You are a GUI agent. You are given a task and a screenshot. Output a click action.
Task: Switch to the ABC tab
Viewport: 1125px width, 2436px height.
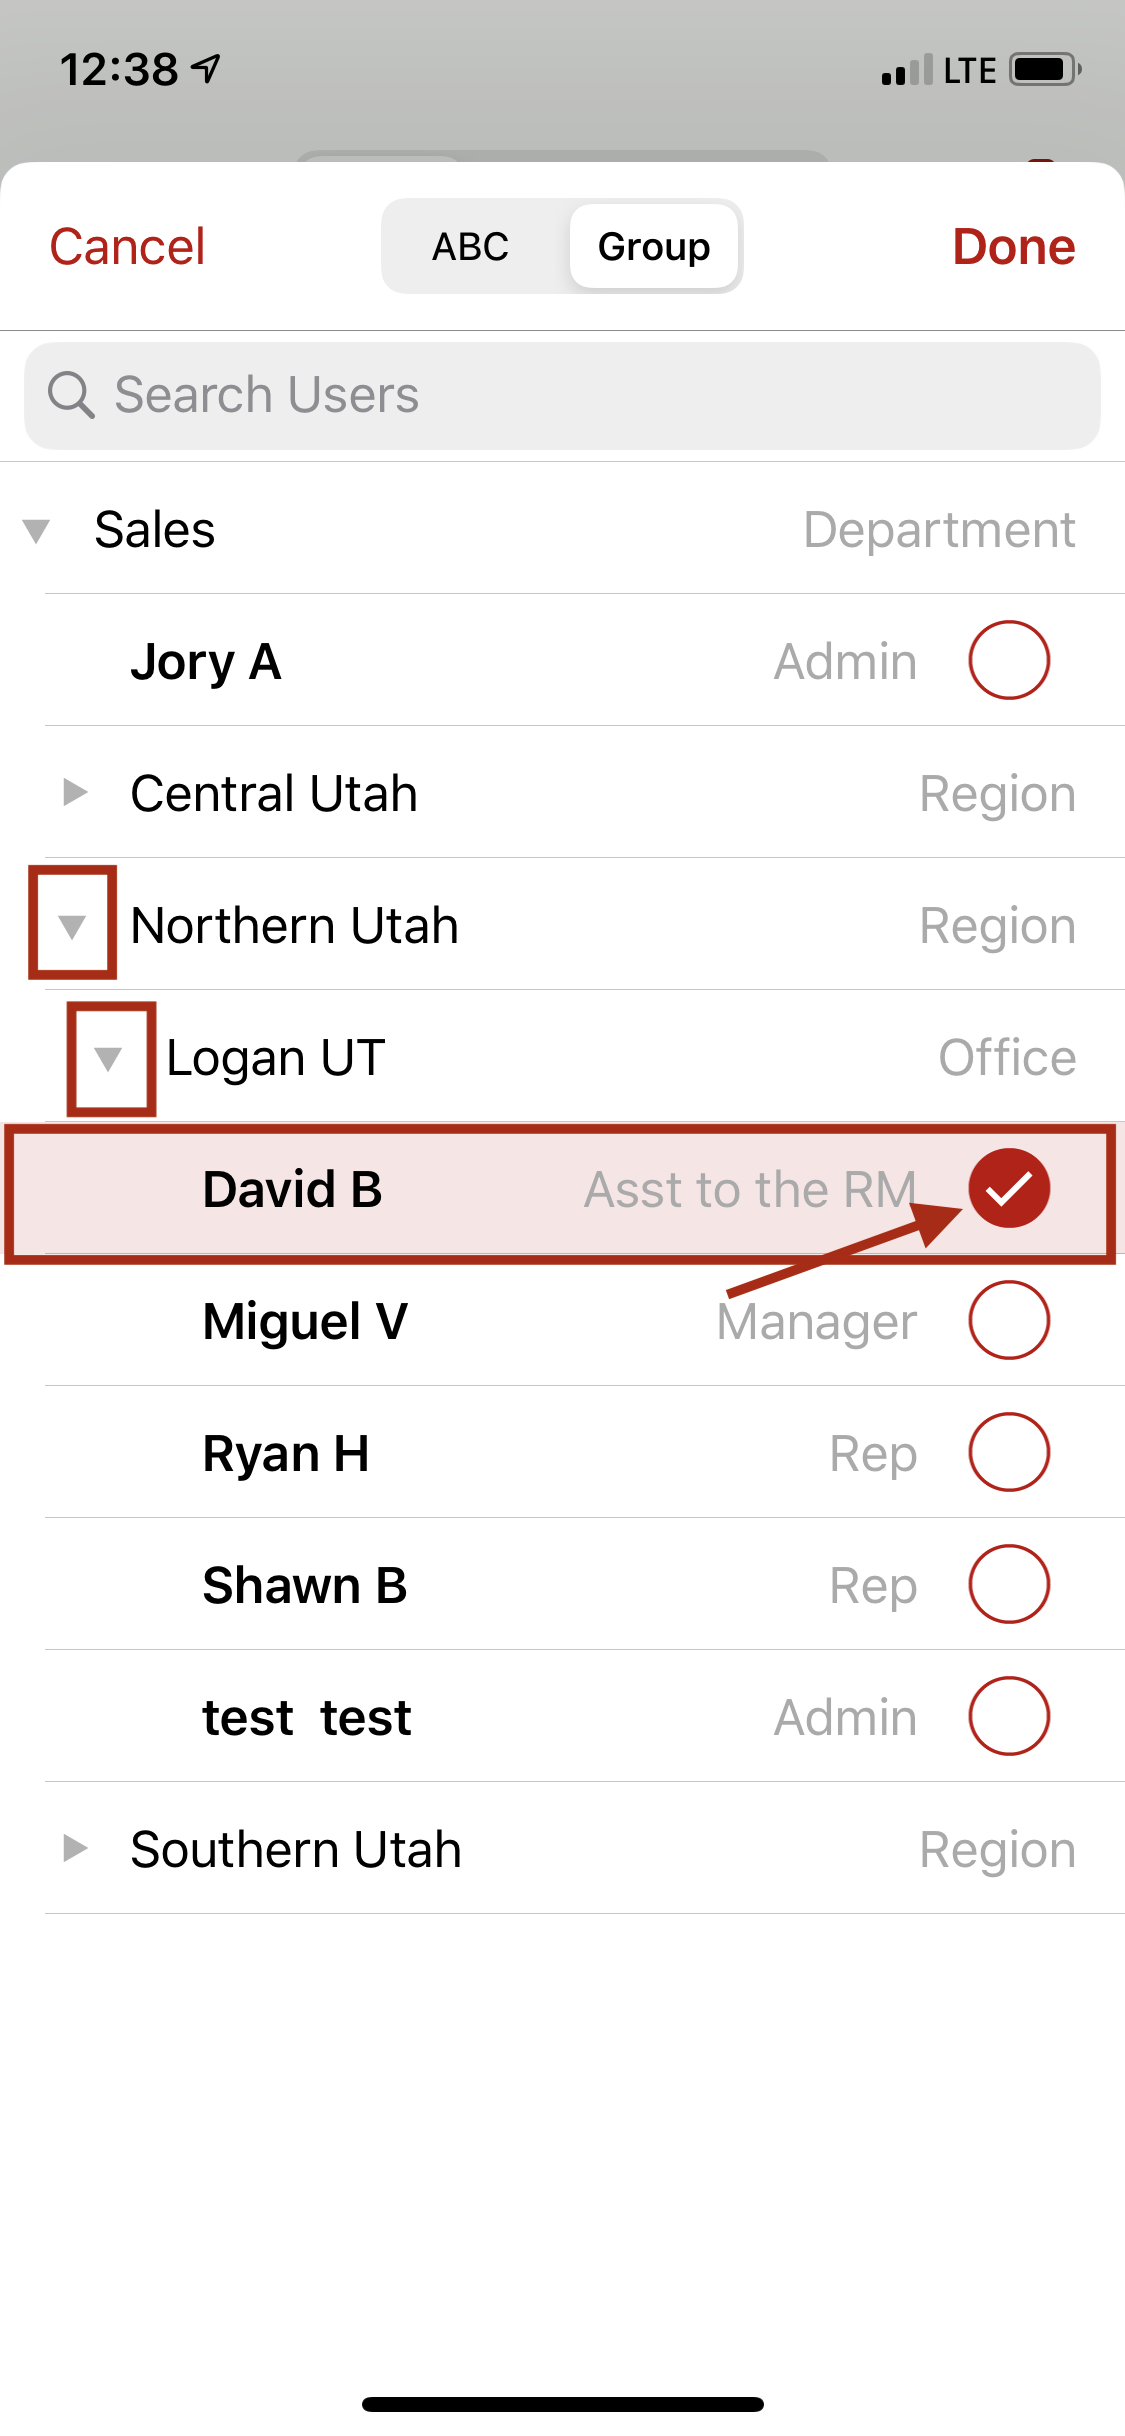point(471,246)
